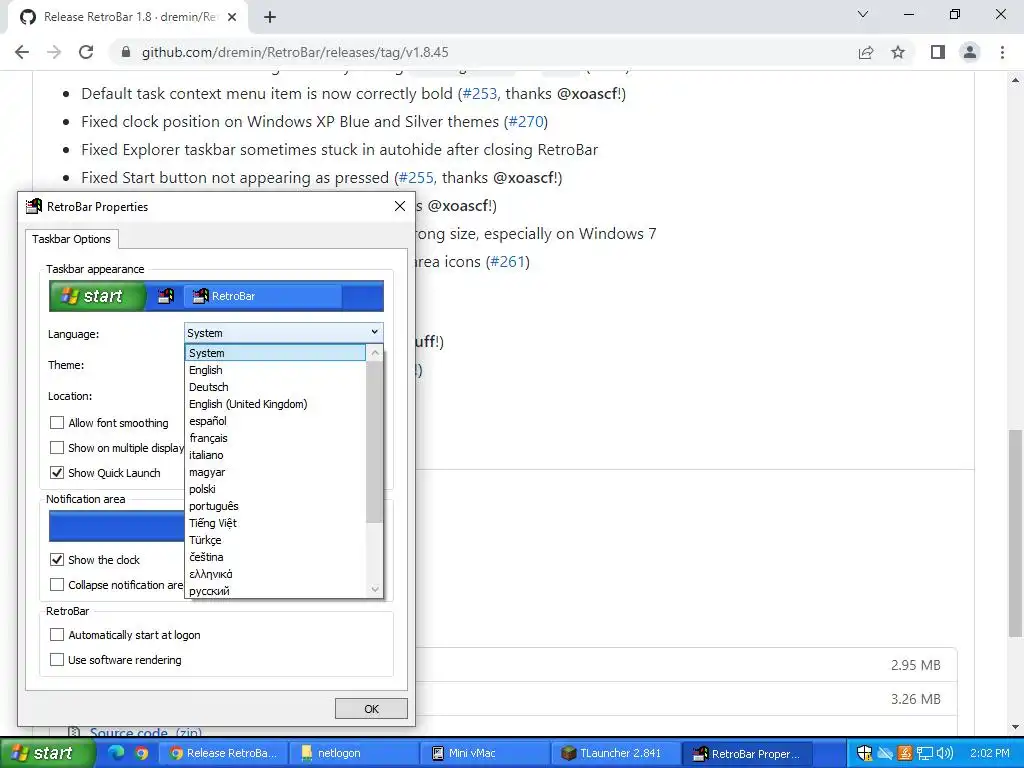Viewport: 1024px width, 768px height.
Task: Choose español in the language list
Action: click(275, 421)
